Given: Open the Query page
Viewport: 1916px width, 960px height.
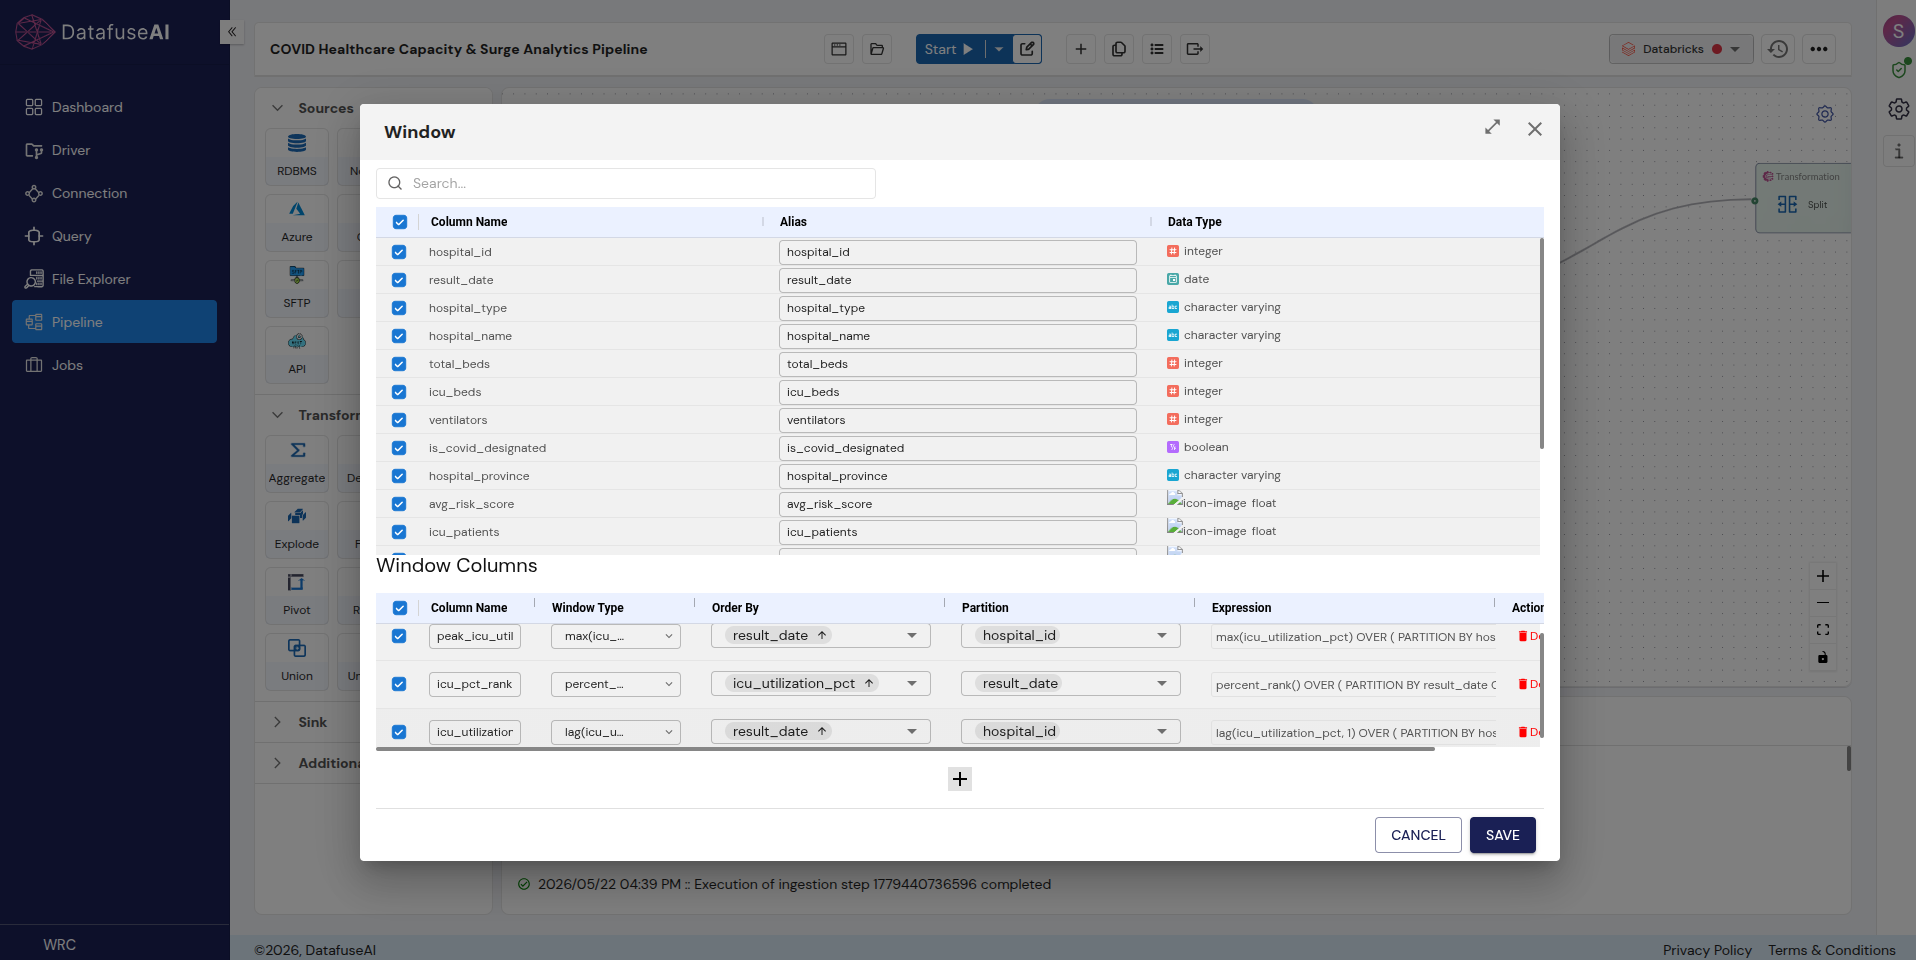Looking at the screenshot, I should click(x=114, y=236).
